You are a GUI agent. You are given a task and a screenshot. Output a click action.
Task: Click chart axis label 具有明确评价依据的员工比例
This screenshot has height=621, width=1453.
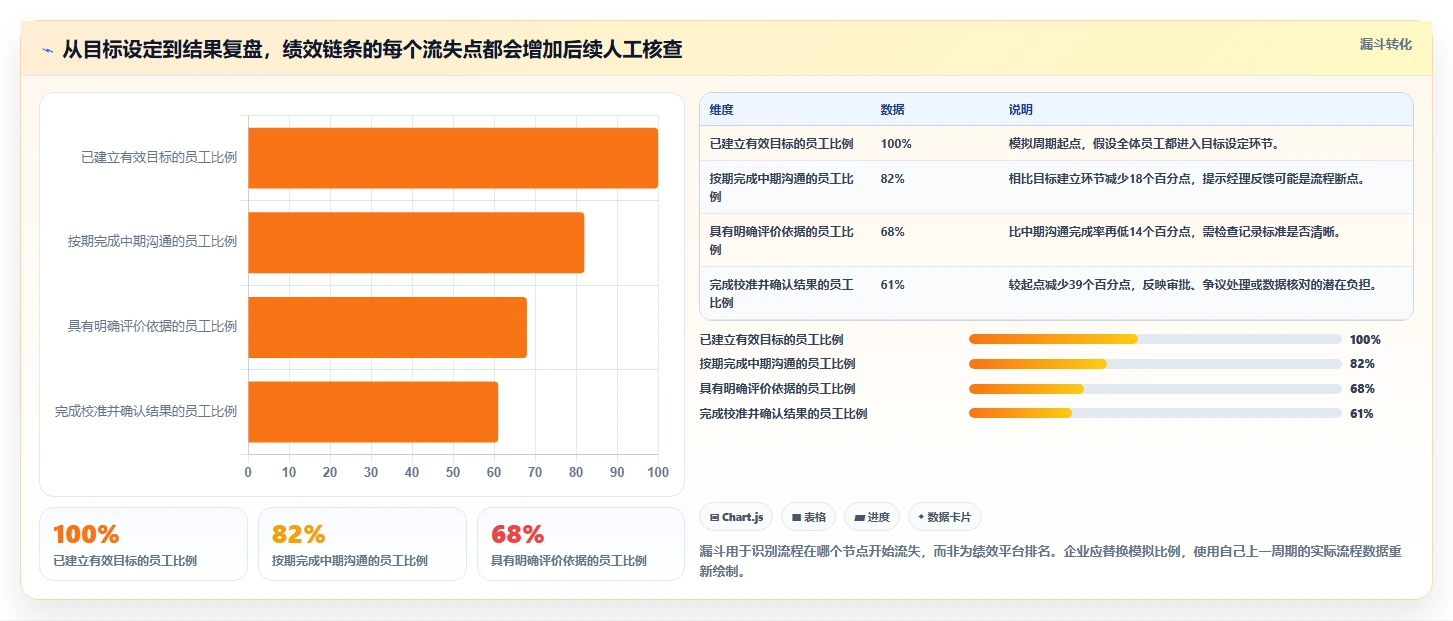[x=153, y=327]
